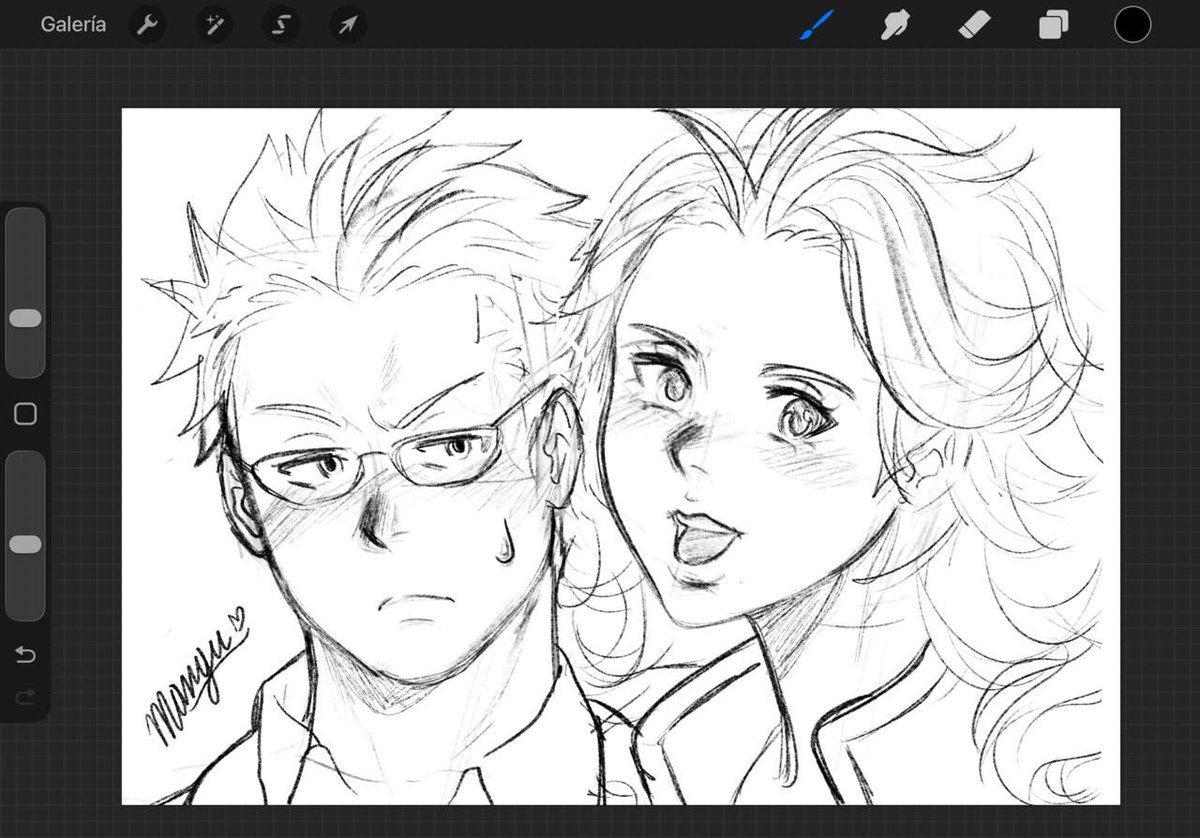Image resolution: width=1200 pixels, height=838 pixels.
Task: Redo the last undone action
Action: click(25, 696)
